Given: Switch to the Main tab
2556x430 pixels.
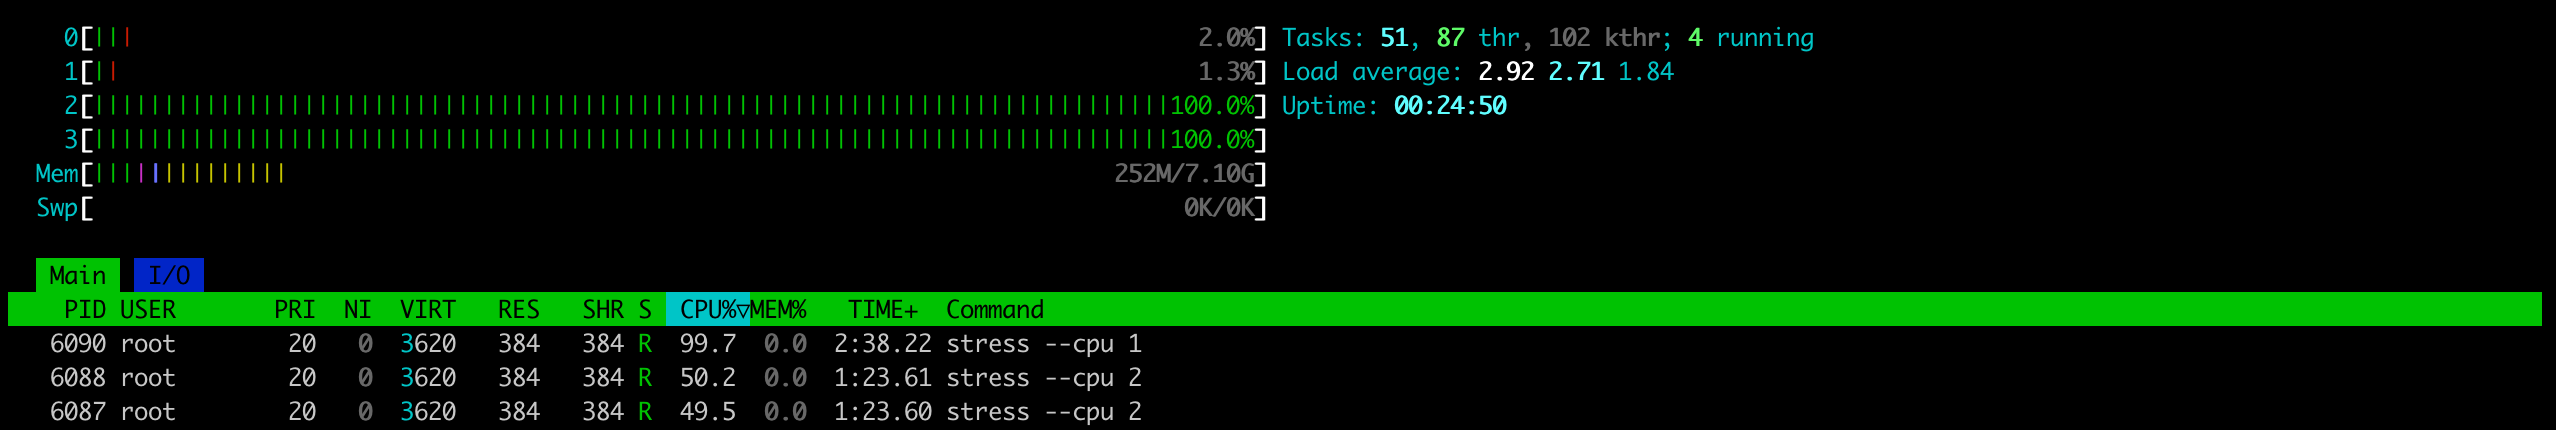Looking at the screenshot, I should point(77,275).
